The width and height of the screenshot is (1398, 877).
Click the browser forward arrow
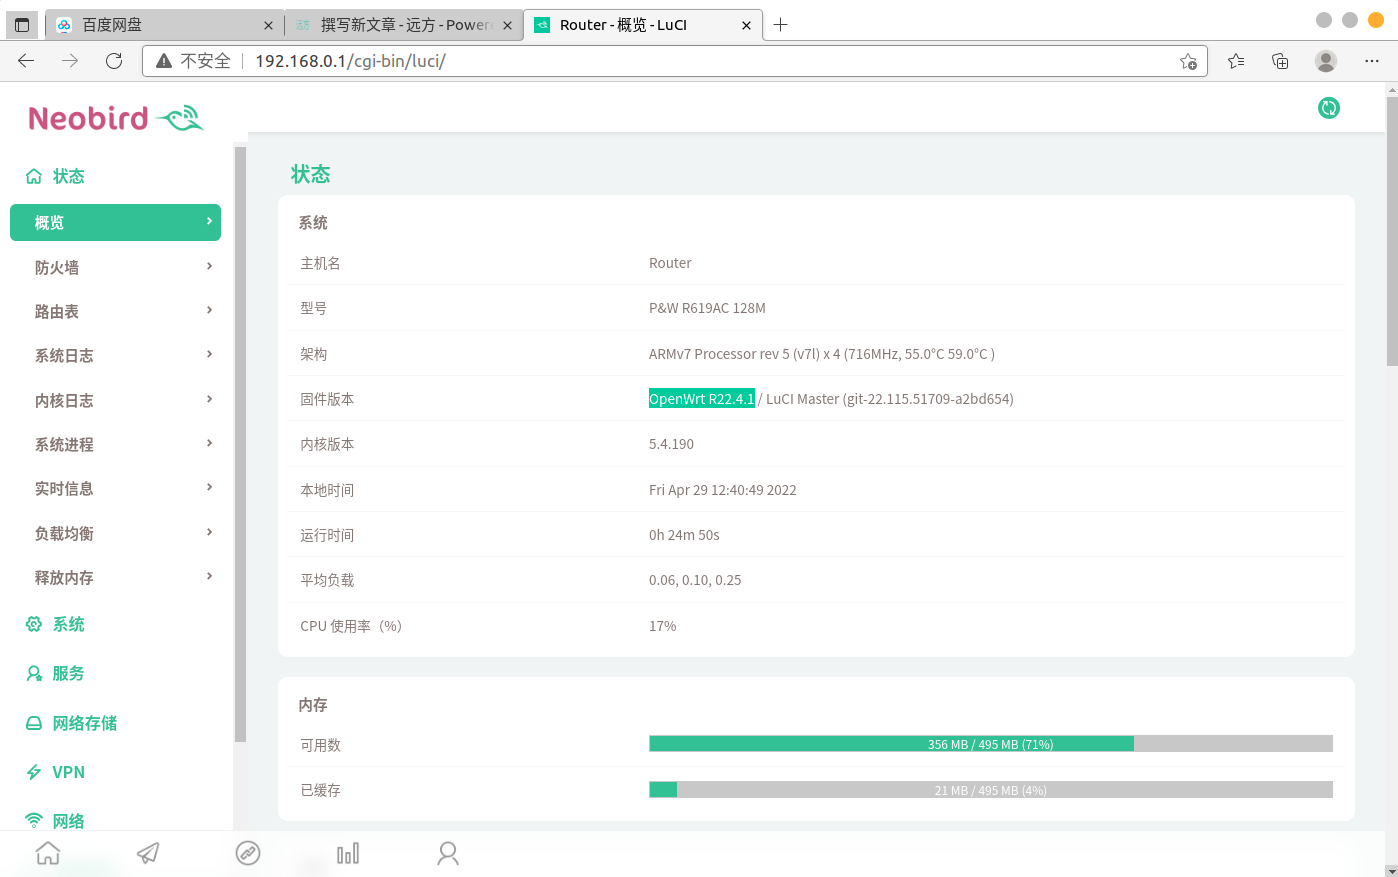click(x=70, y=61)
